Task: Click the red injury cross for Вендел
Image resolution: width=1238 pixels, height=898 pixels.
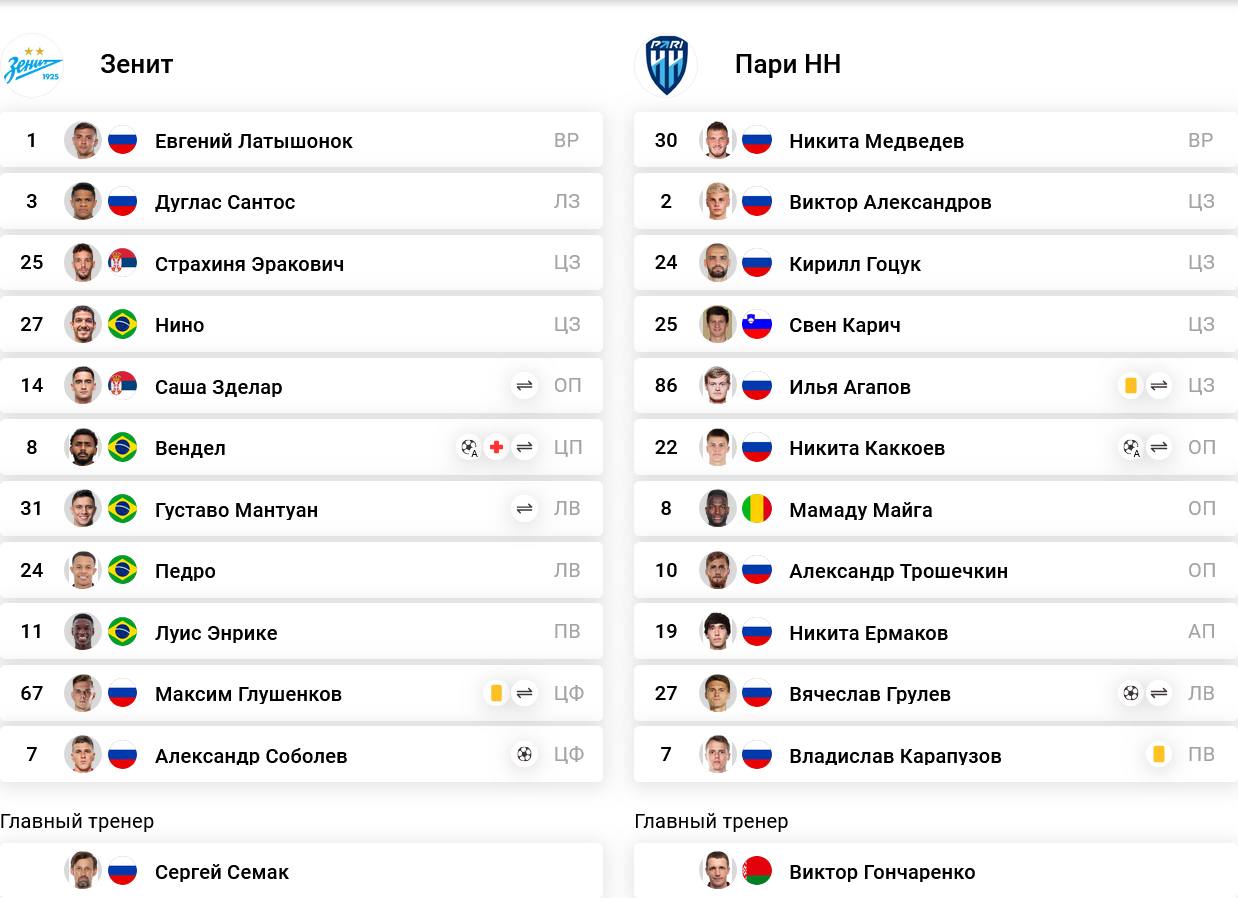Action: pyautogui.click(x=497, y=448)
